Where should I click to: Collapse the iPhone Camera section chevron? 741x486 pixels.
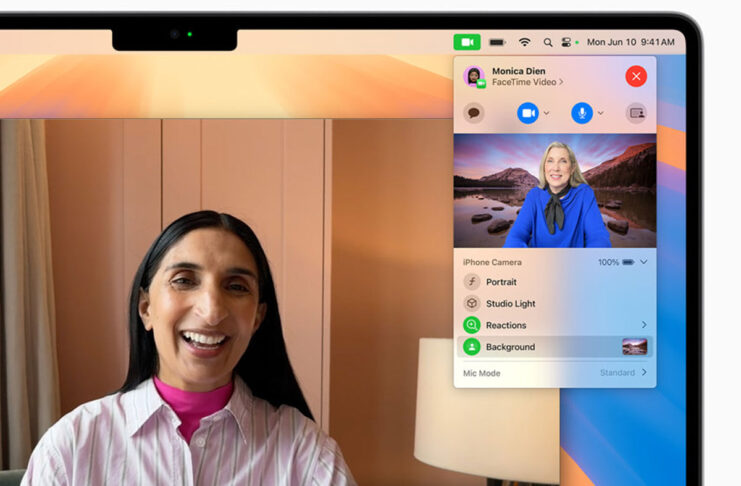coord(644,262)
